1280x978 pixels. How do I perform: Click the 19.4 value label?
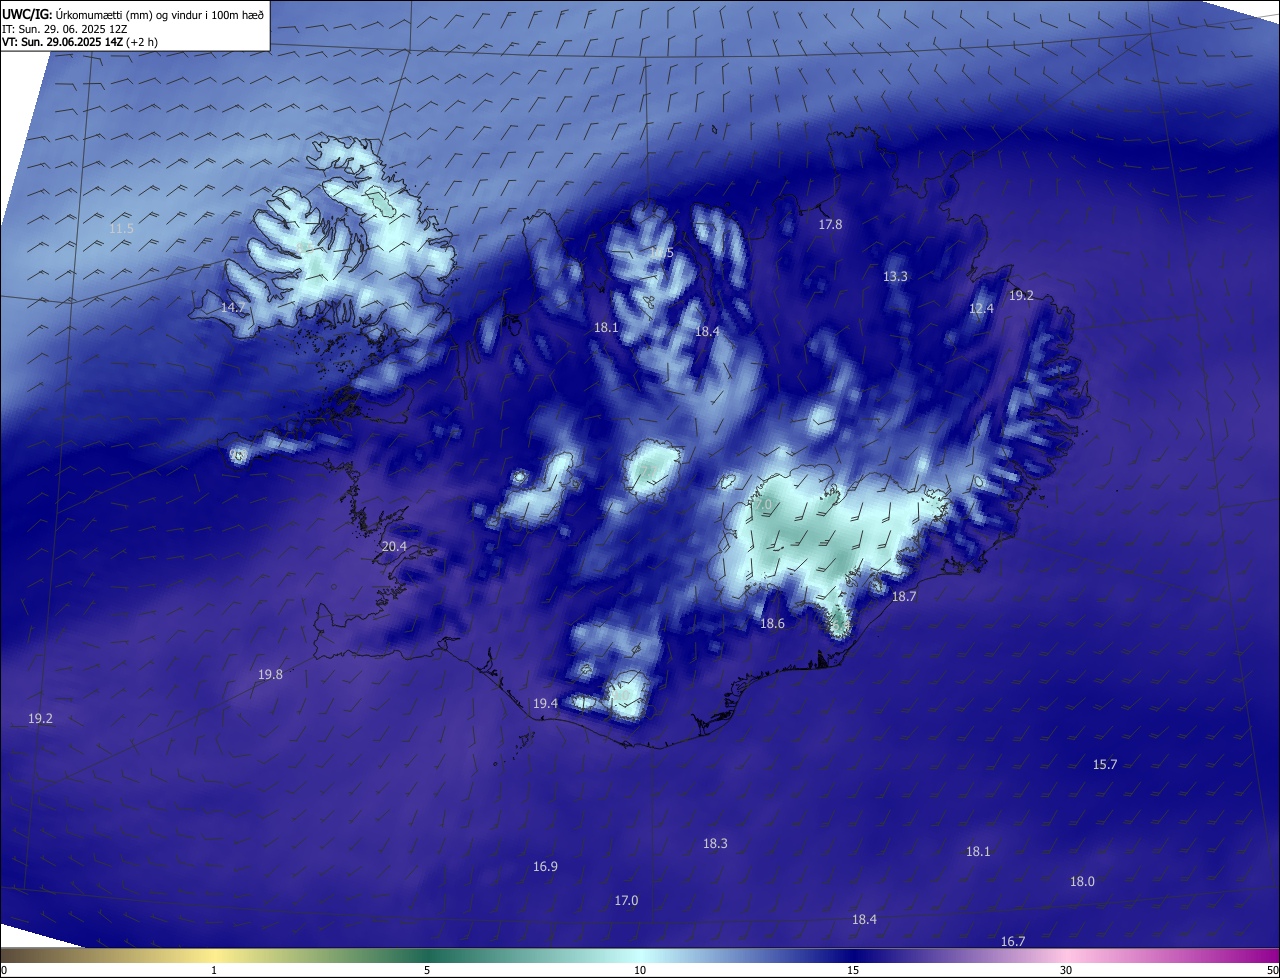coord(545,704)
